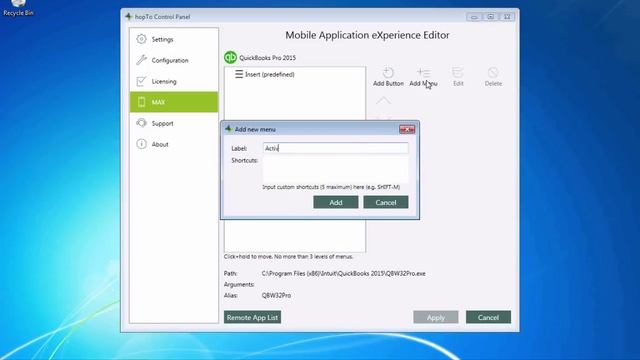Click the Add Menu icon
The height and width of the screenshot is (360, 640).
pyautogui.click(x=423, y=73)
